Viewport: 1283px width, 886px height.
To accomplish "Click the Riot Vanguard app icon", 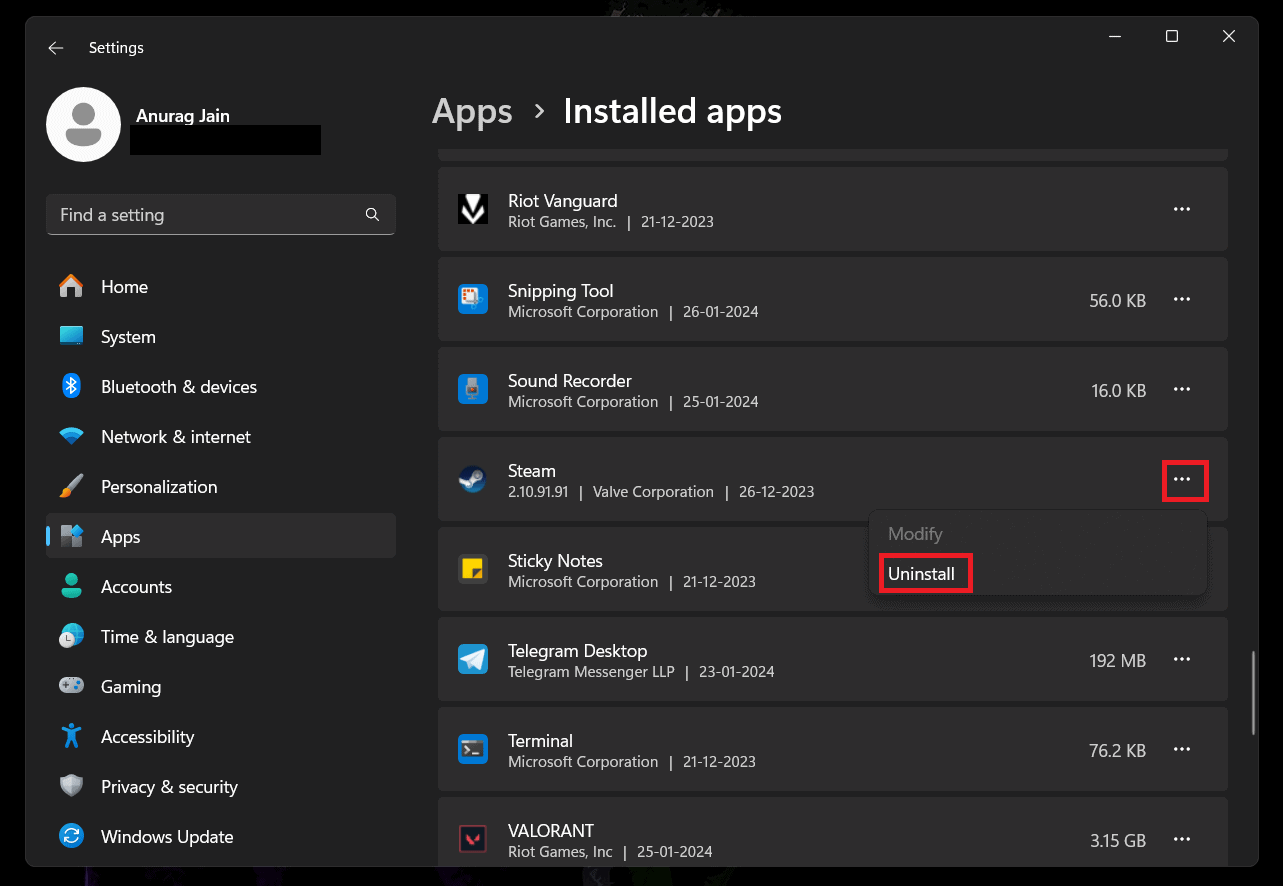I will [472, 210].
